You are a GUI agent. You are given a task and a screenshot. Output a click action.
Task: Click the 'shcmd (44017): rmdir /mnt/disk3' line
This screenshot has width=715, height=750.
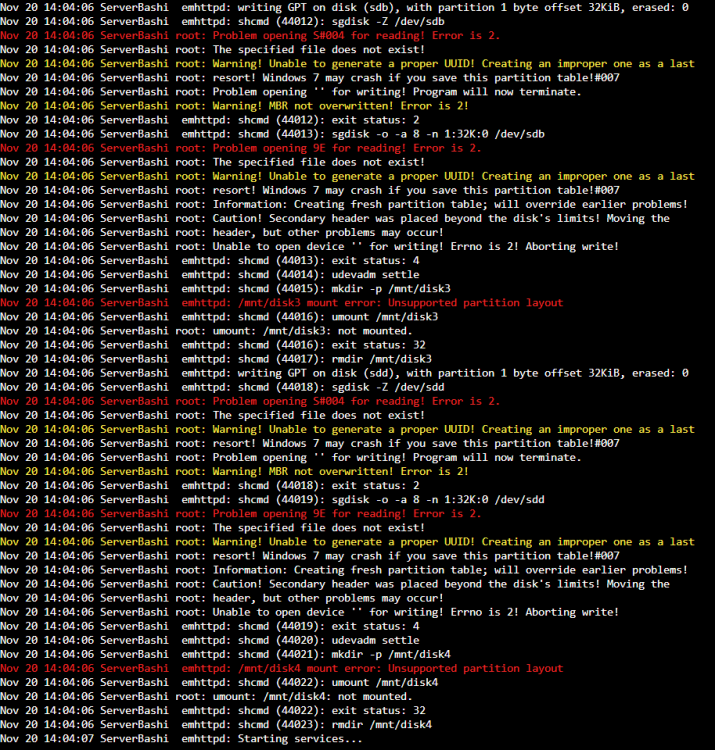pos(216,359)
